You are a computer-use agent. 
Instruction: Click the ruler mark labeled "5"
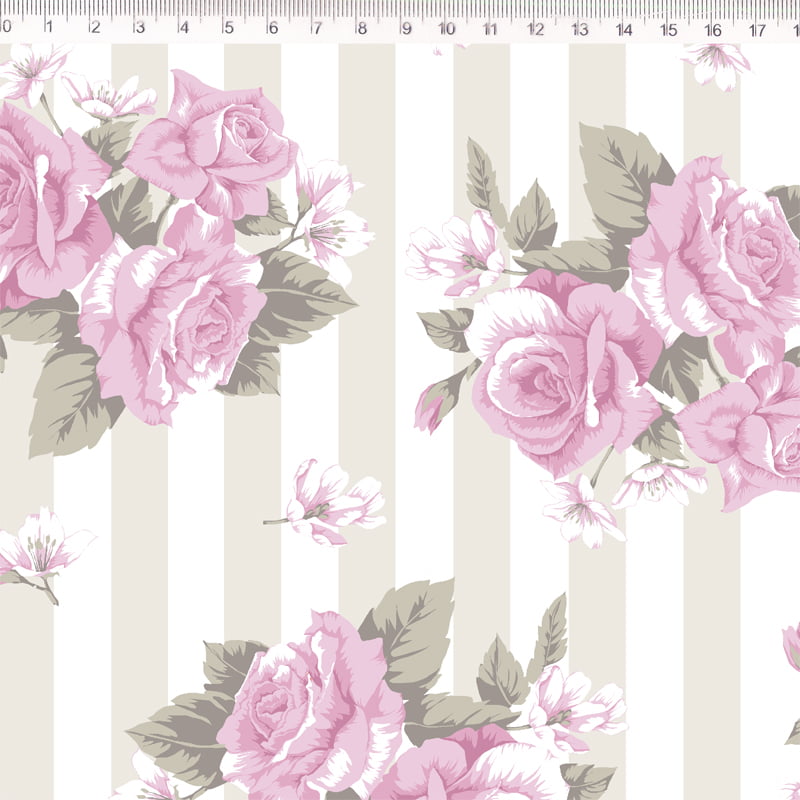[x=229, y=28]
